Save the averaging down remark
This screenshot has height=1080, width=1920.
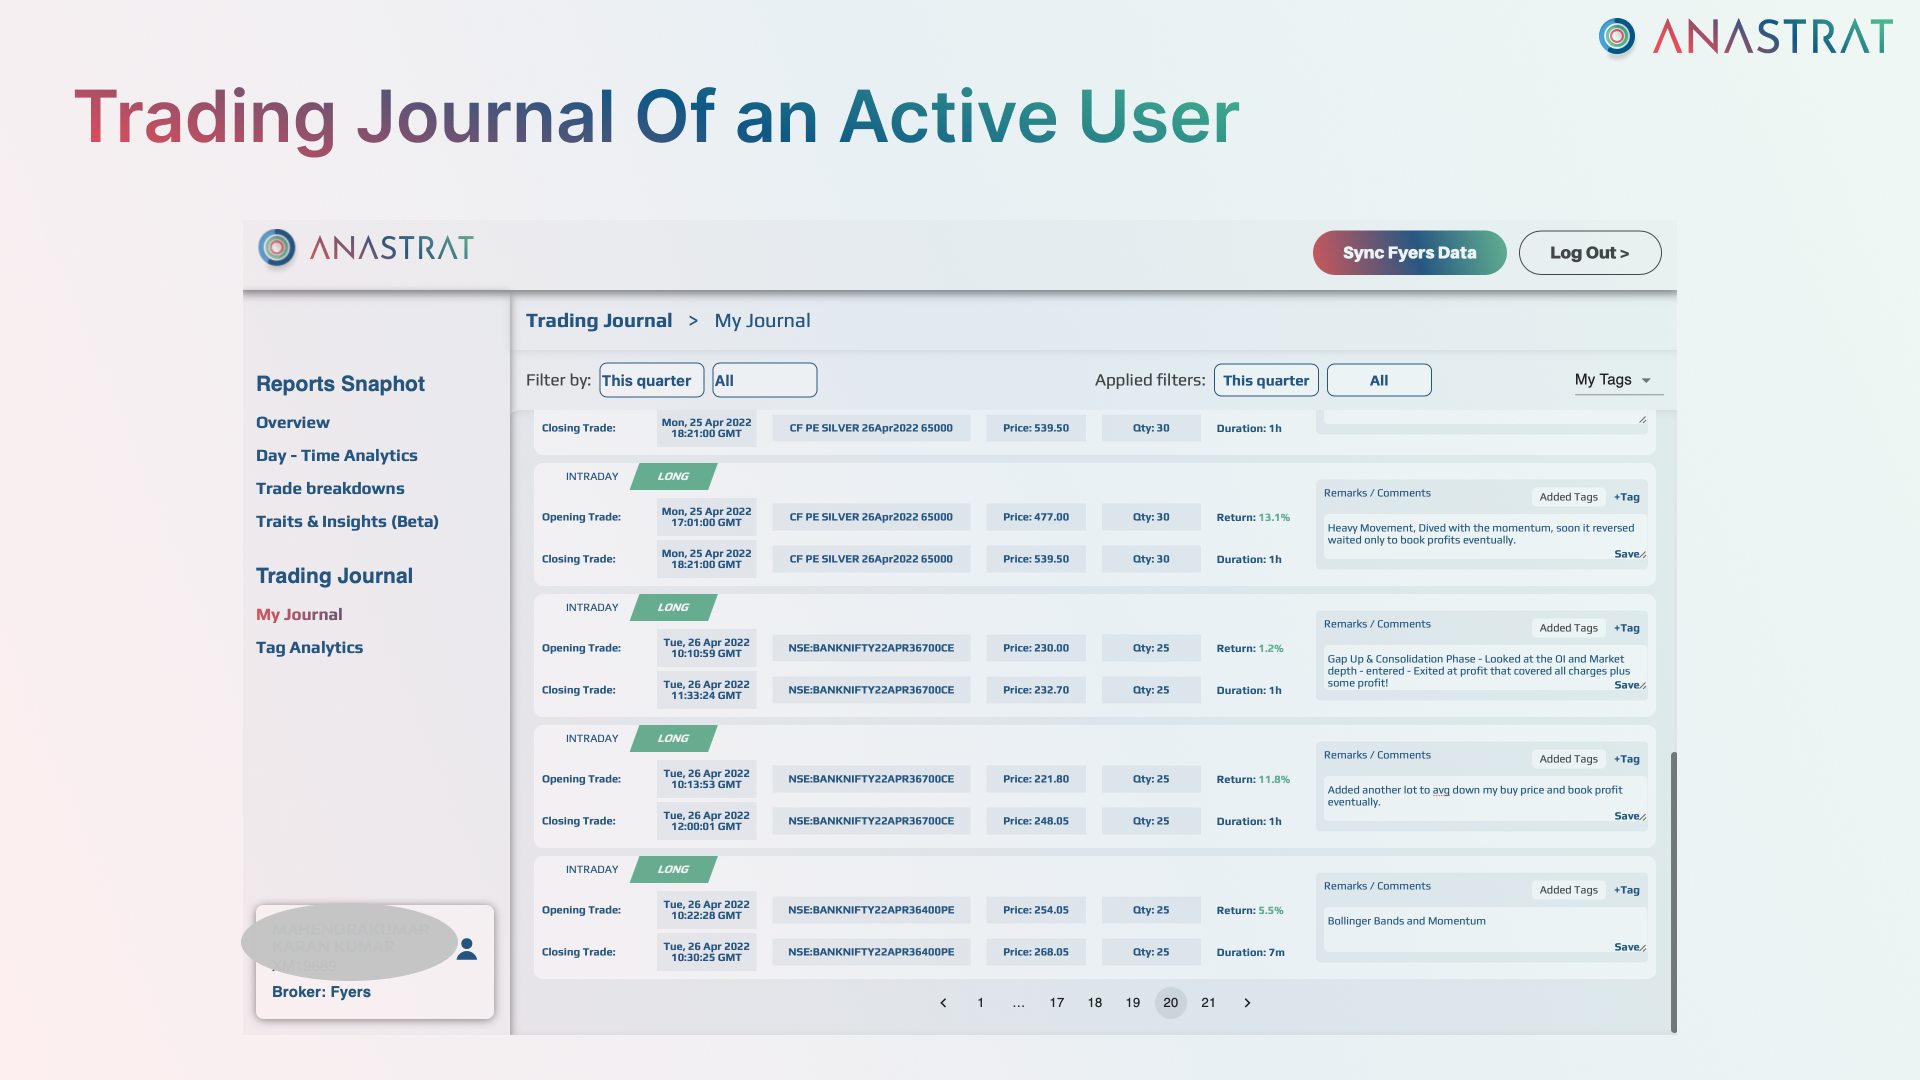[1626, 816]
